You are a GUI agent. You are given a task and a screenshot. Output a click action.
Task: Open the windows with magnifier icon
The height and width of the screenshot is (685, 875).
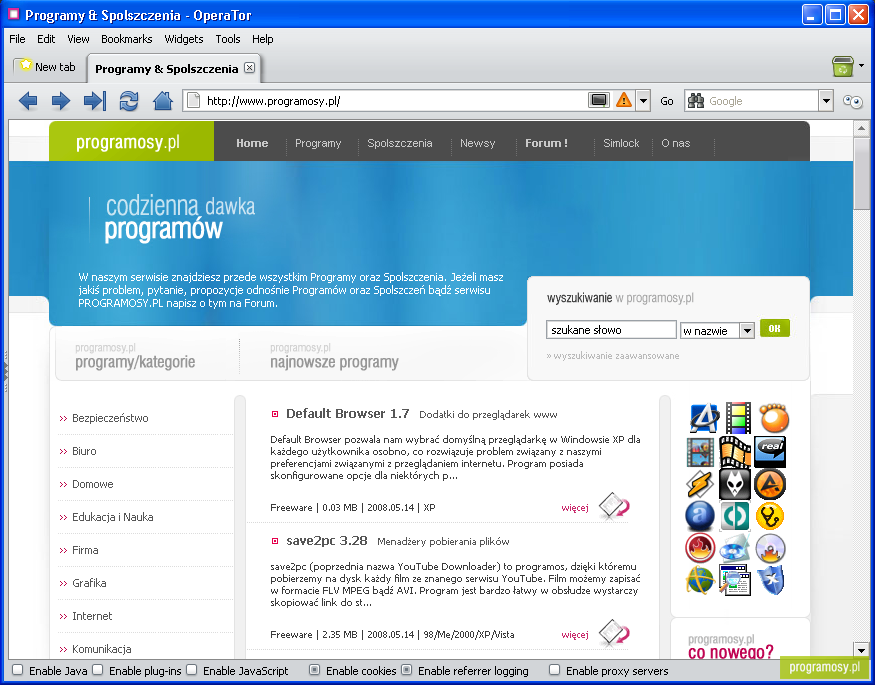pyautogui.click(x=735, y=580)
